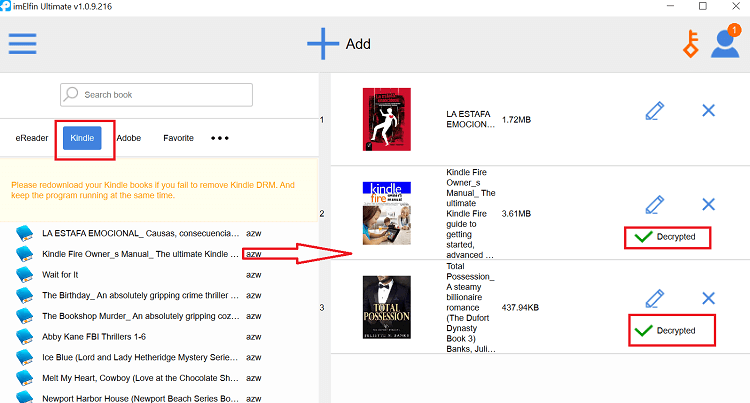Select 'Abby Kane FBI Thrillers 1-6' row
The height and width of the screenshot is (403, 750).
[94, 337]
